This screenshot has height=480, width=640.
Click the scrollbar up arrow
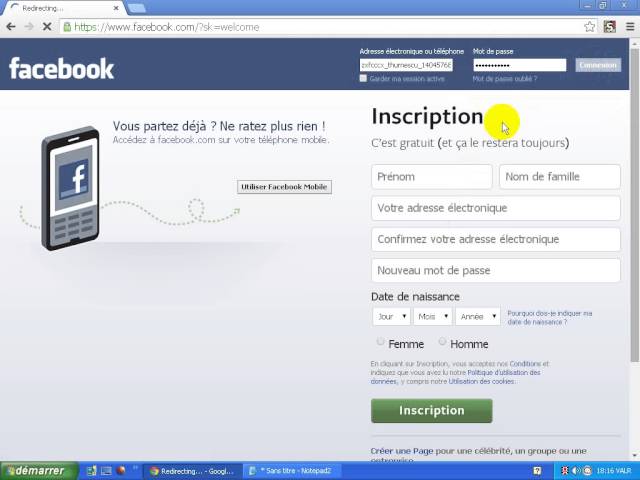point(635,43)
